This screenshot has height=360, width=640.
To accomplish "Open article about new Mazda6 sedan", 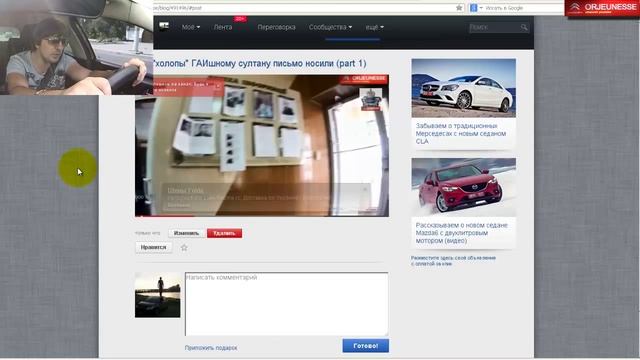I will (x=462, y=233).
